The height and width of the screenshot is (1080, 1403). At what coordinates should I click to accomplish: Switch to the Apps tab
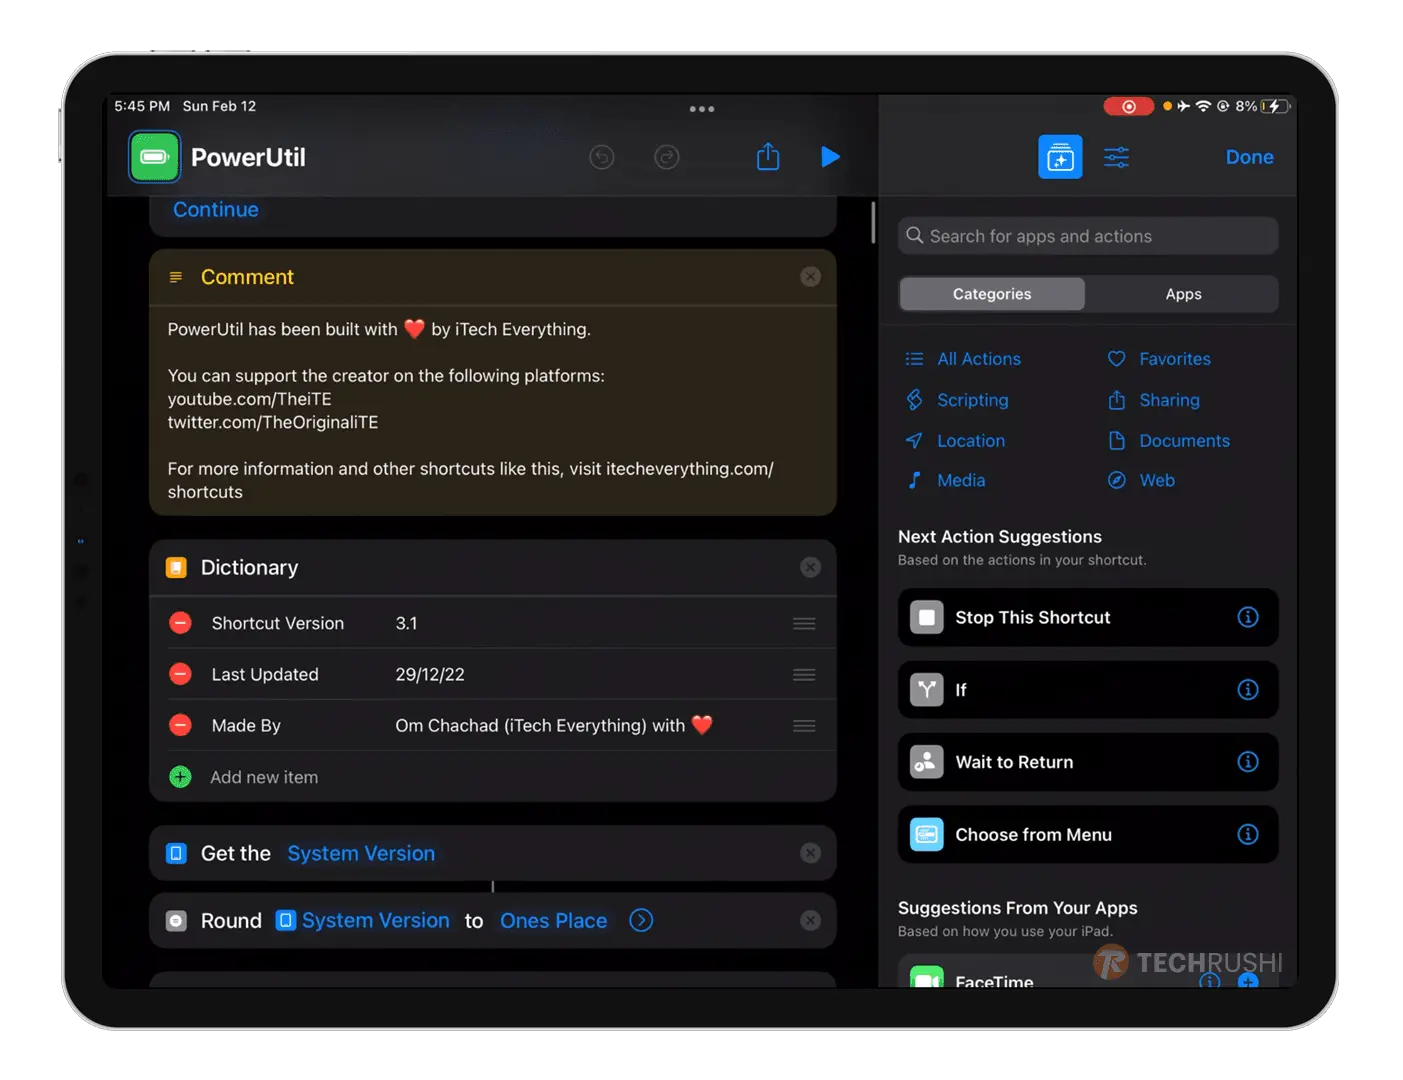coord(1183,294)
